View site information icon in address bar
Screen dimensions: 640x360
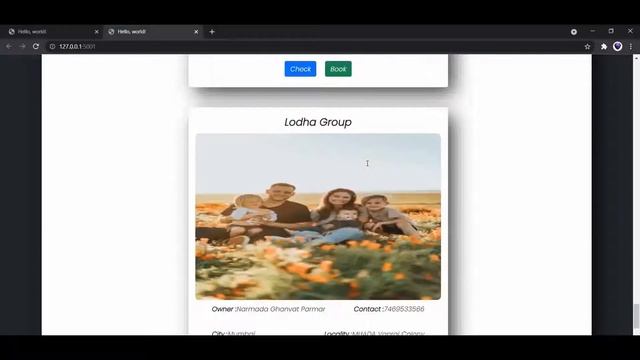click(52, 47)
